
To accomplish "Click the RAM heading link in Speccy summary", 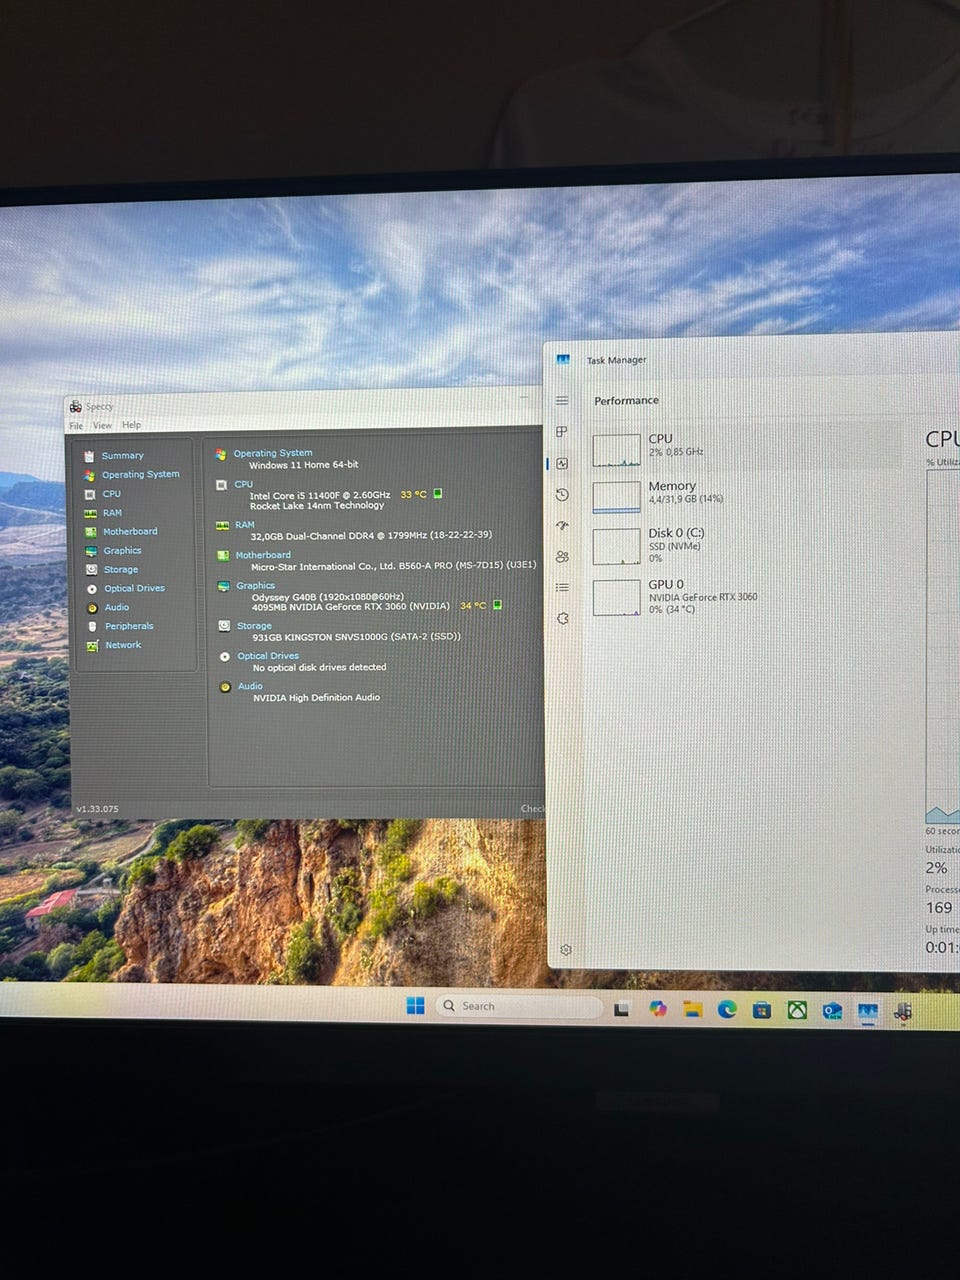I will 245,525.
